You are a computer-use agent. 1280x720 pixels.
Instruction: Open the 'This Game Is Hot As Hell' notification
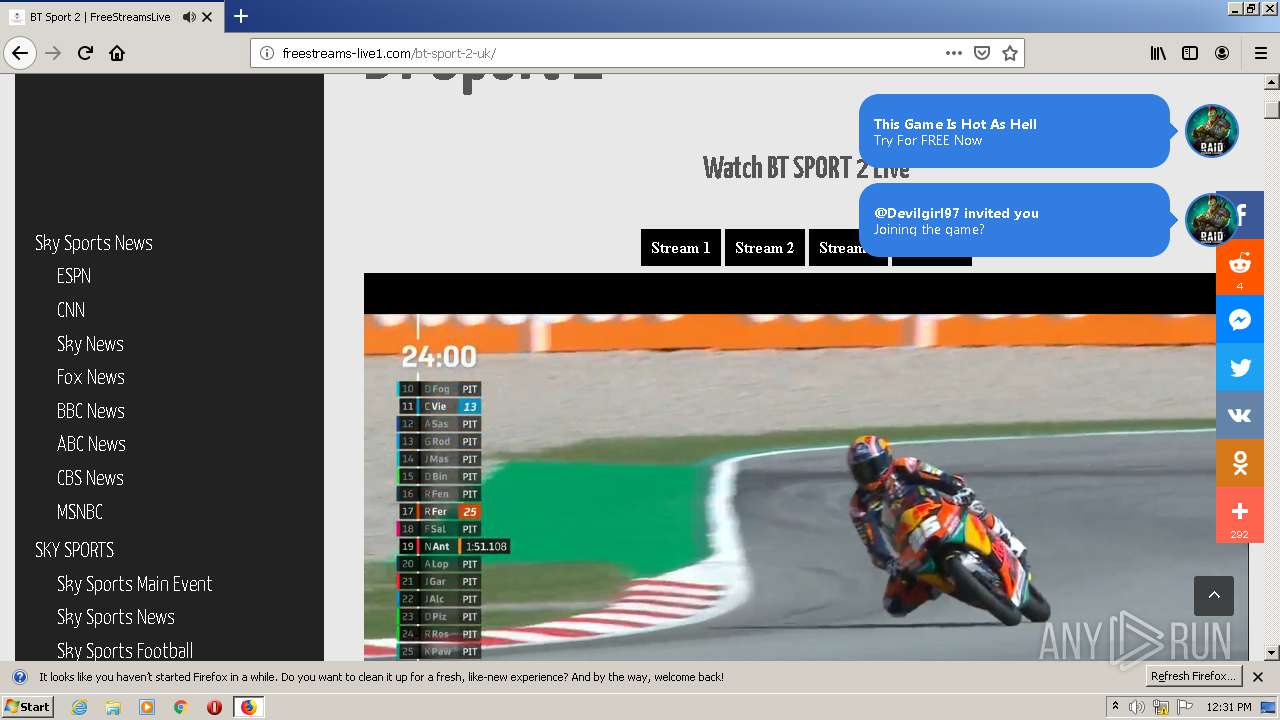click(x=1014, y=131)
